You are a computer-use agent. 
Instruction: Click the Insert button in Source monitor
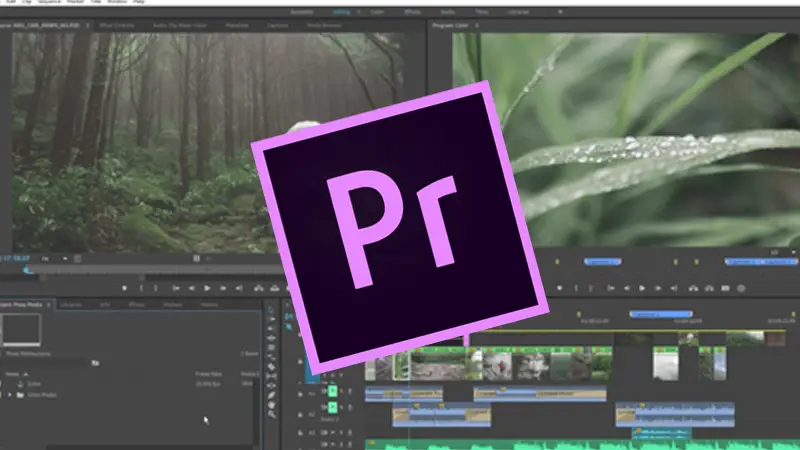(259, 288)
